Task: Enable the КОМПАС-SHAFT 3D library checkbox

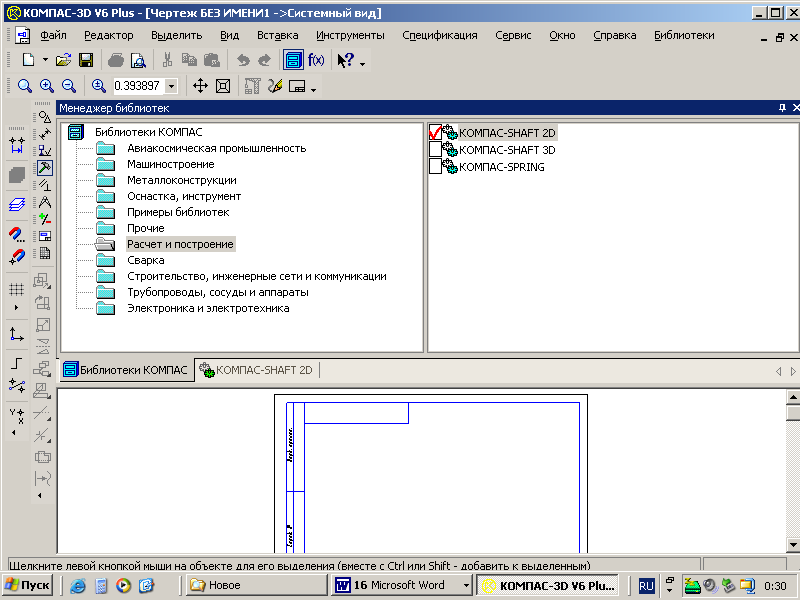Action: (x=435, y=149)
